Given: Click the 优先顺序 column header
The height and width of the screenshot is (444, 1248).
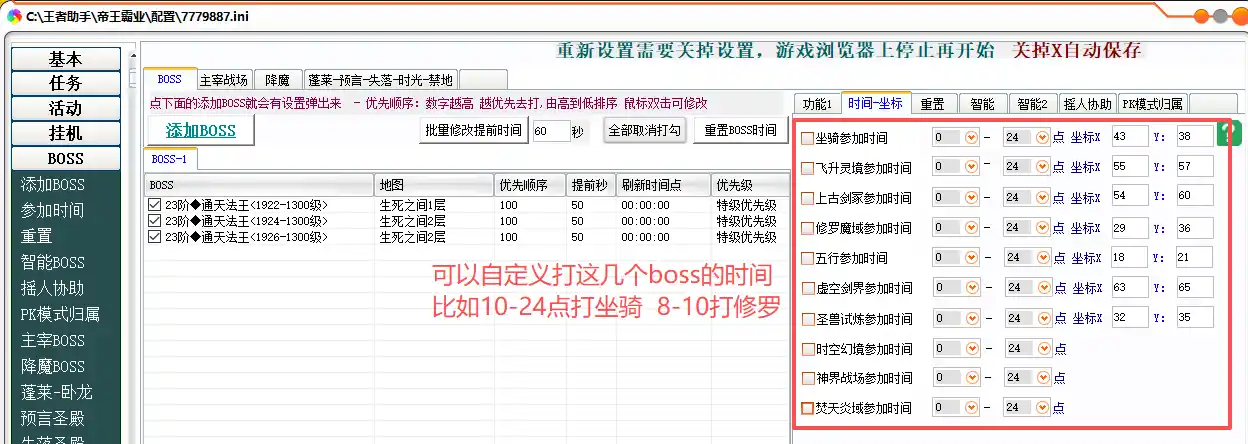Looking at the screenshot, I should click(529, 185).
